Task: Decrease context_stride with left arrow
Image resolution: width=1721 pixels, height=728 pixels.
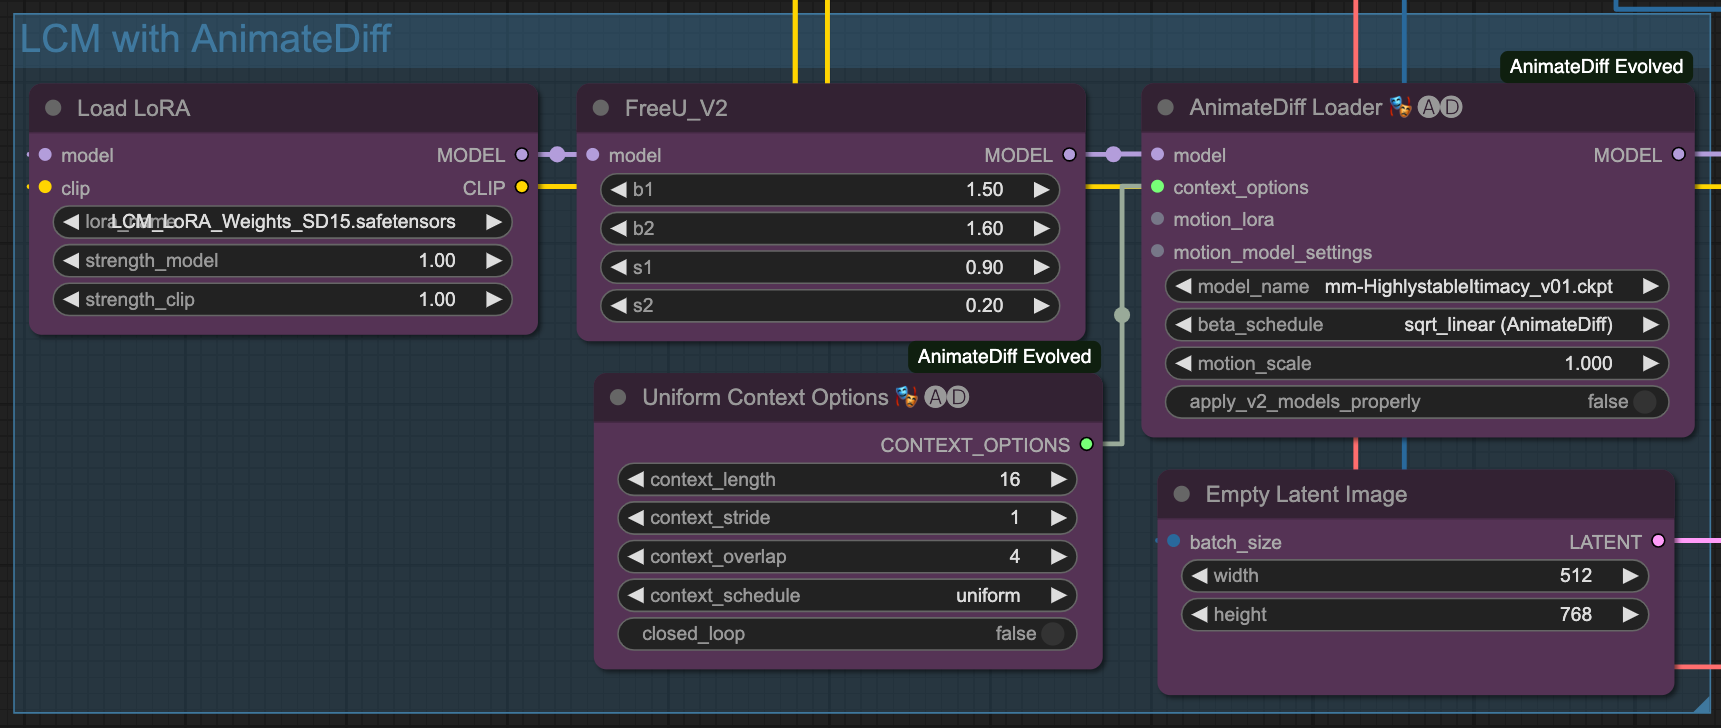Action: point(636,518)
